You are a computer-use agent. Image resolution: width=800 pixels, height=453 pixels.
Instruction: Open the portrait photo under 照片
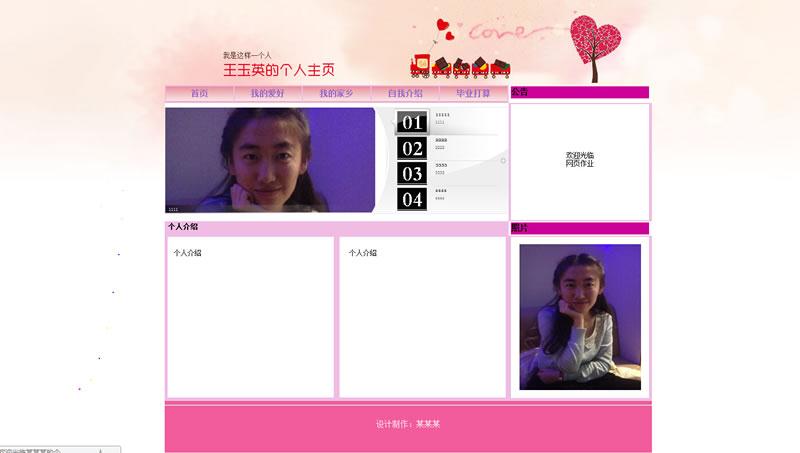(x=580, y=317)
